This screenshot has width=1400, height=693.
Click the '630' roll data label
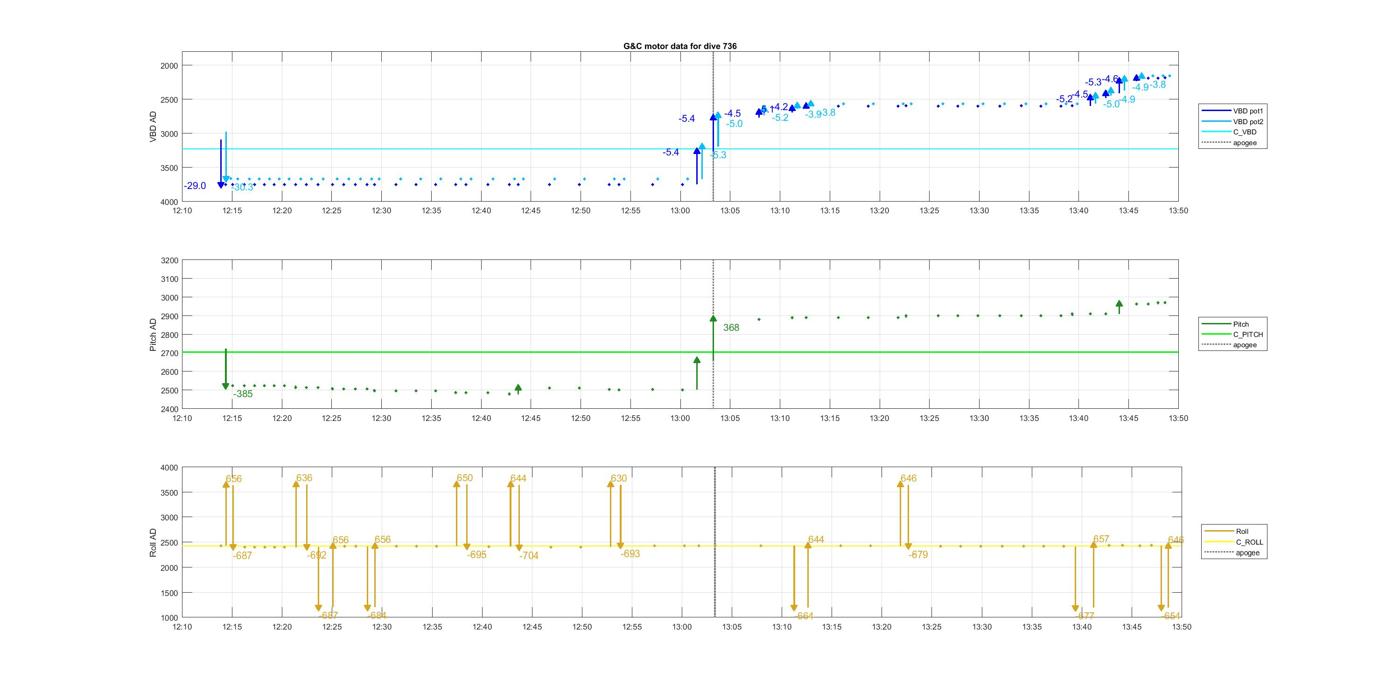[619, 478]
